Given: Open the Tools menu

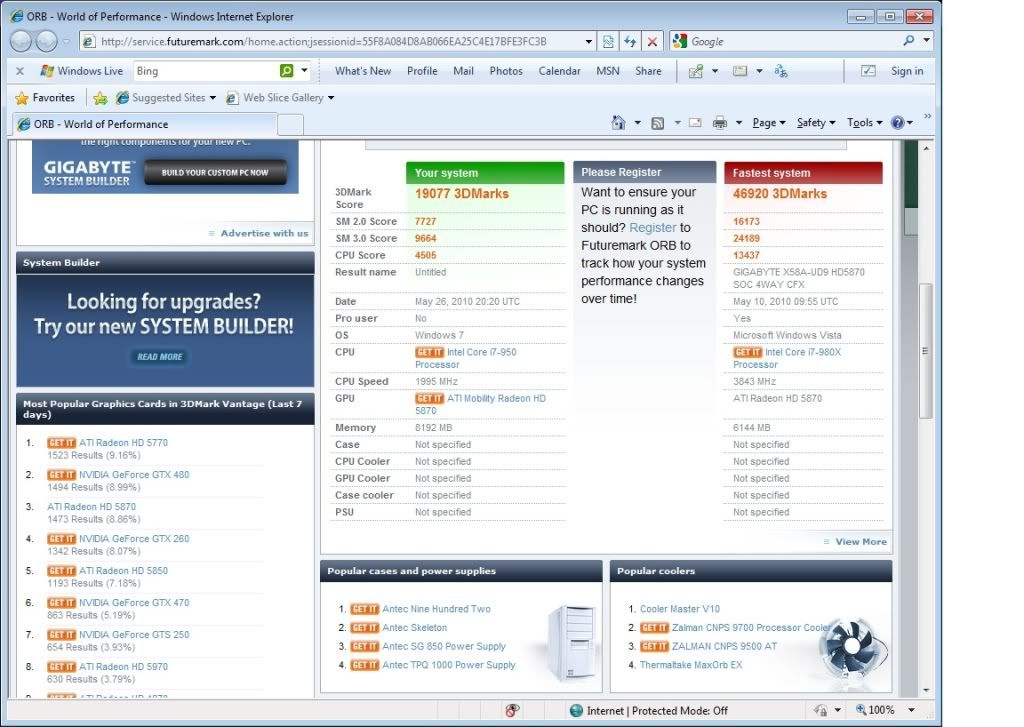Looking at the screenshot, I should pyautogui.click(x=865, y=123).
